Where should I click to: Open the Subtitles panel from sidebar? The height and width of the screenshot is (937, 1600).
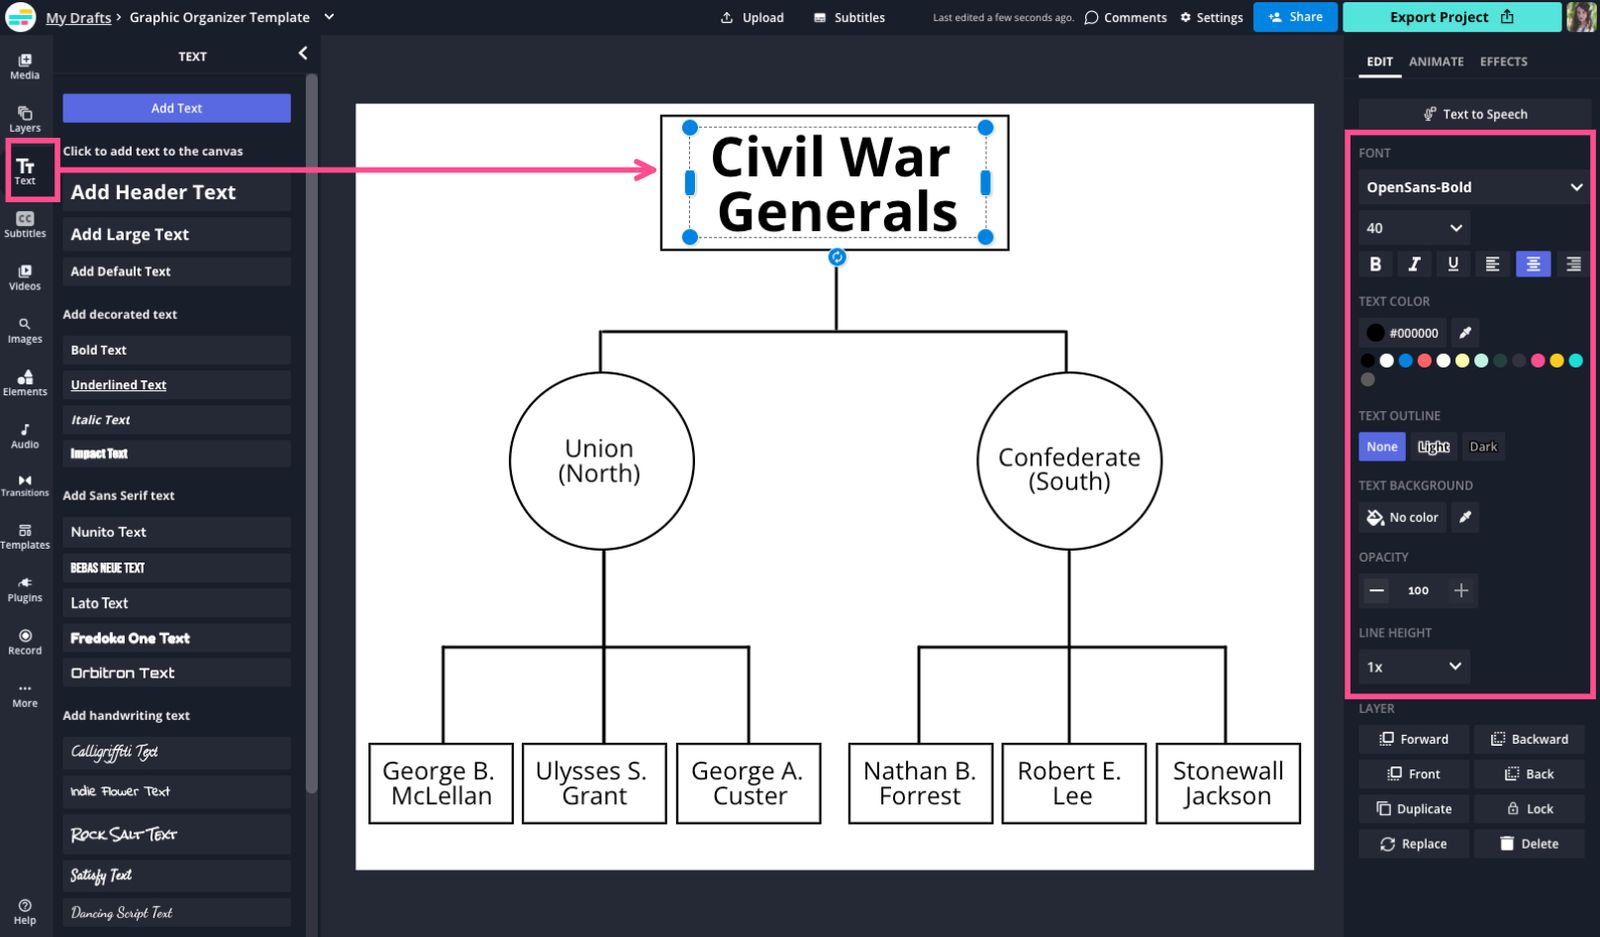(x=24, y=224)
